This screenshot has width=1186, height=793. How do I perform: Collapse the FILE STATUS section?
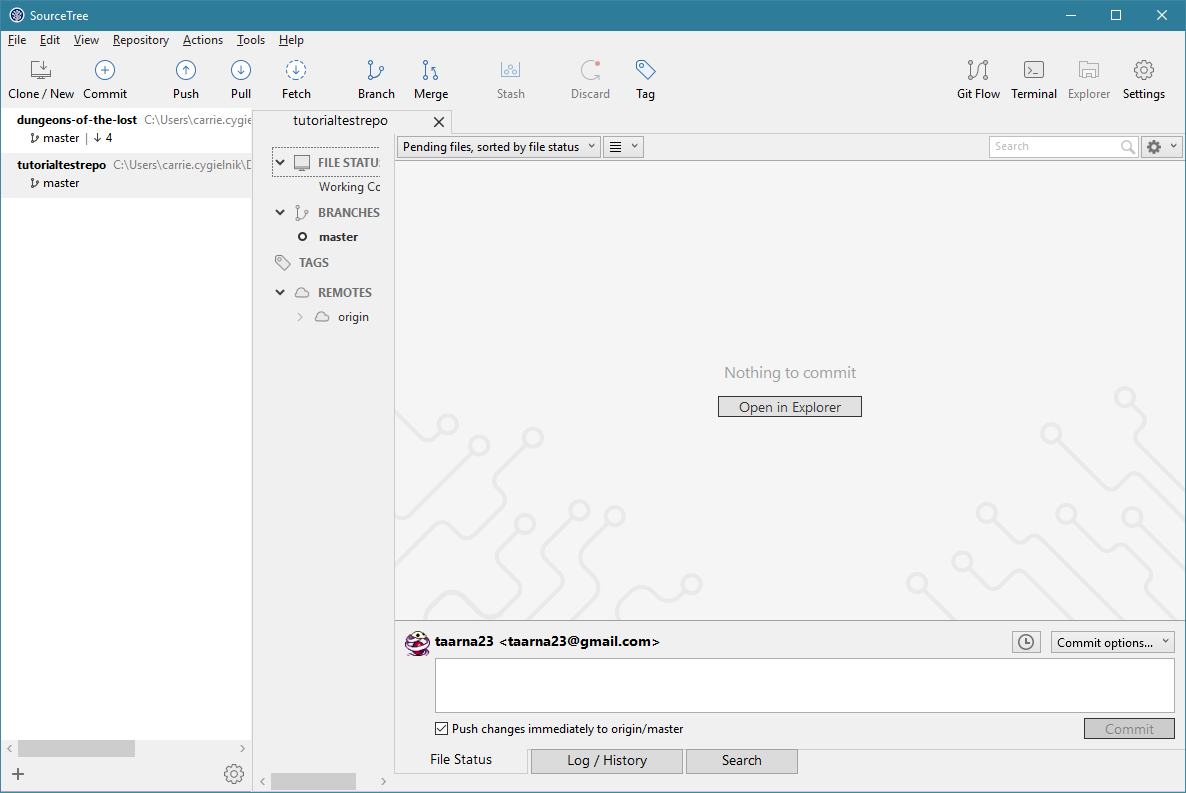tap(280, 163)
